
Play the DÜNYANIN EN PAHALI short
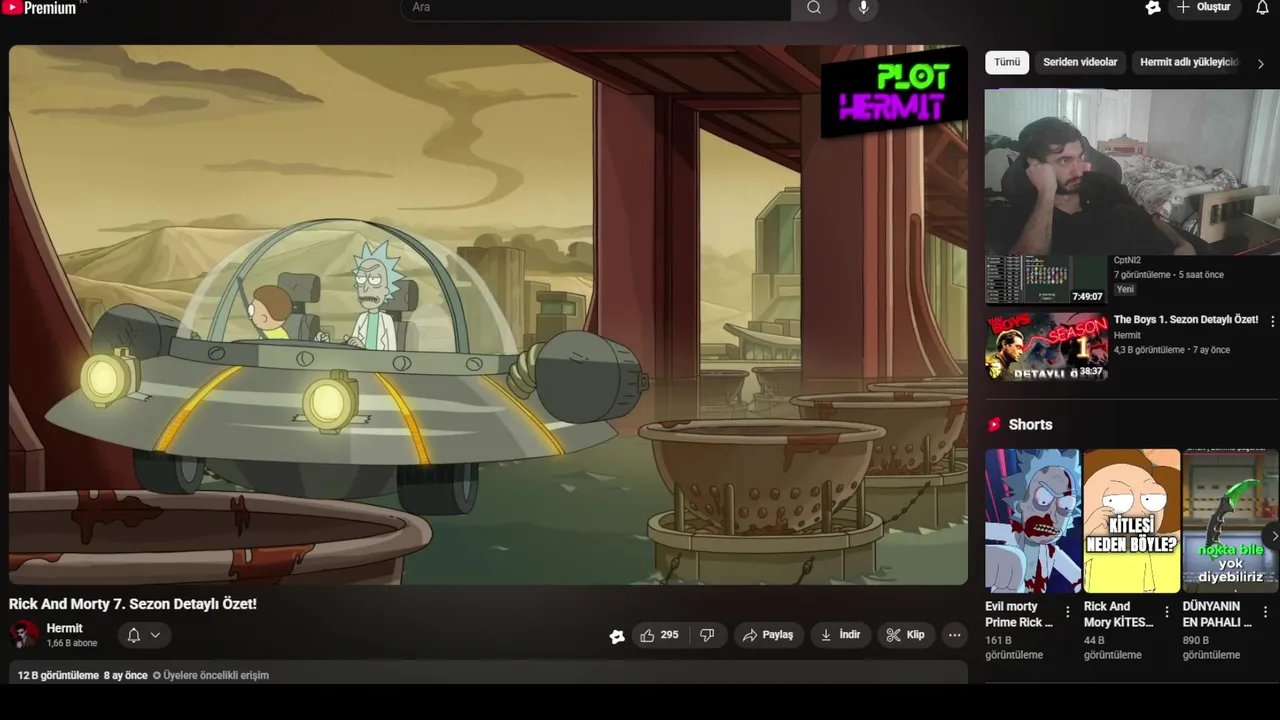point(1231,521)
